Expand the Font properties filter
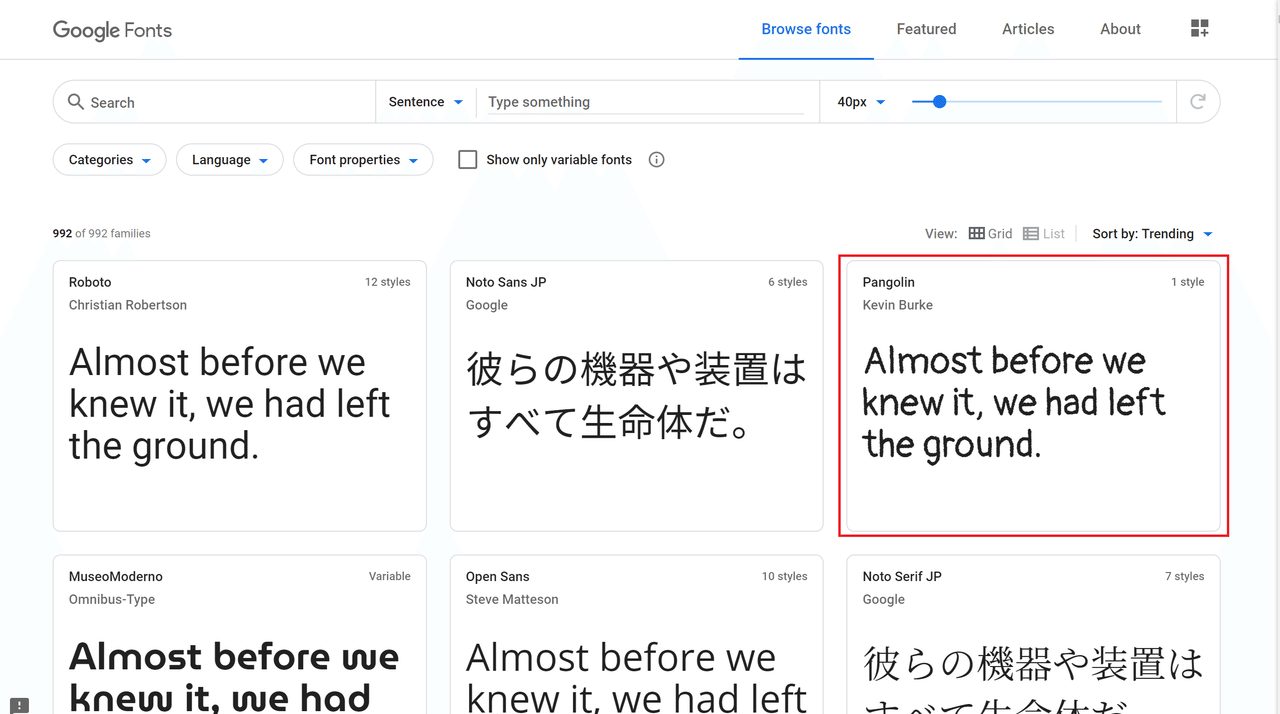This screenshot has width=1280, height=714. 363,160
